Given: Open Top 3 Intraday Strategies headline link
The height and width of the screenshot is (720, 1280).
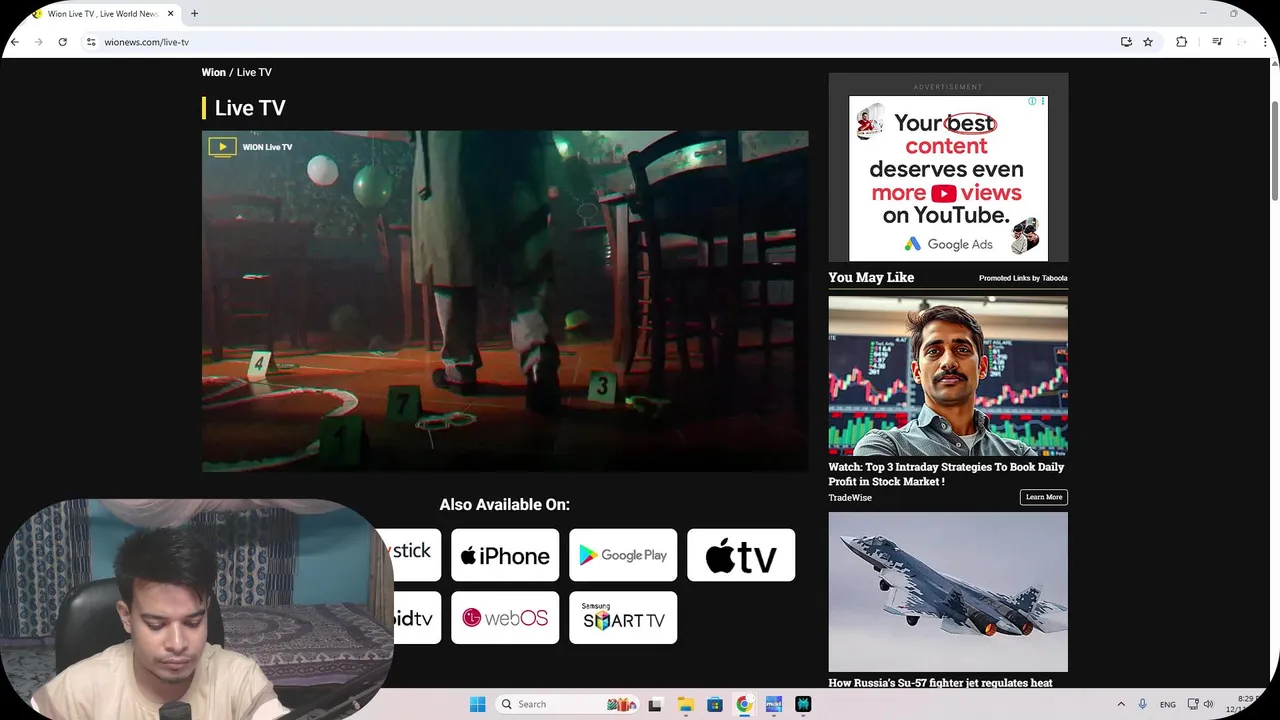Looking at the screenshot, I should coord(946,474).
